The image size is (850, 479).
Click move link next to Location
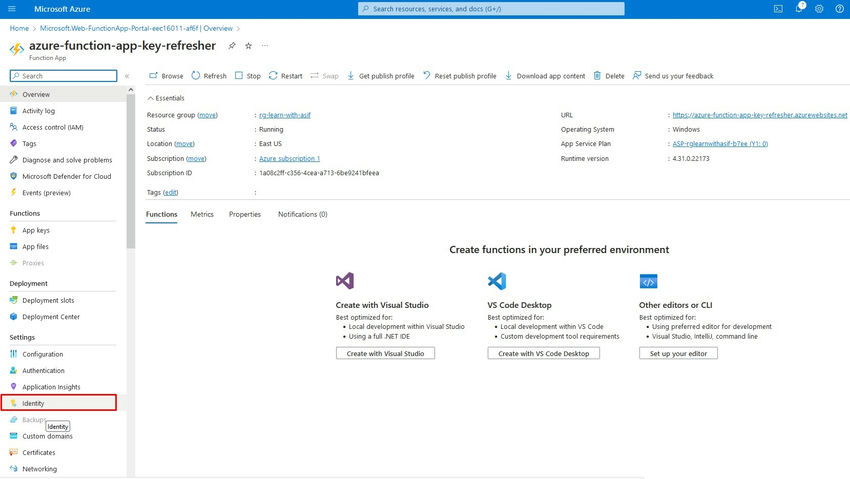pos(184,144)
